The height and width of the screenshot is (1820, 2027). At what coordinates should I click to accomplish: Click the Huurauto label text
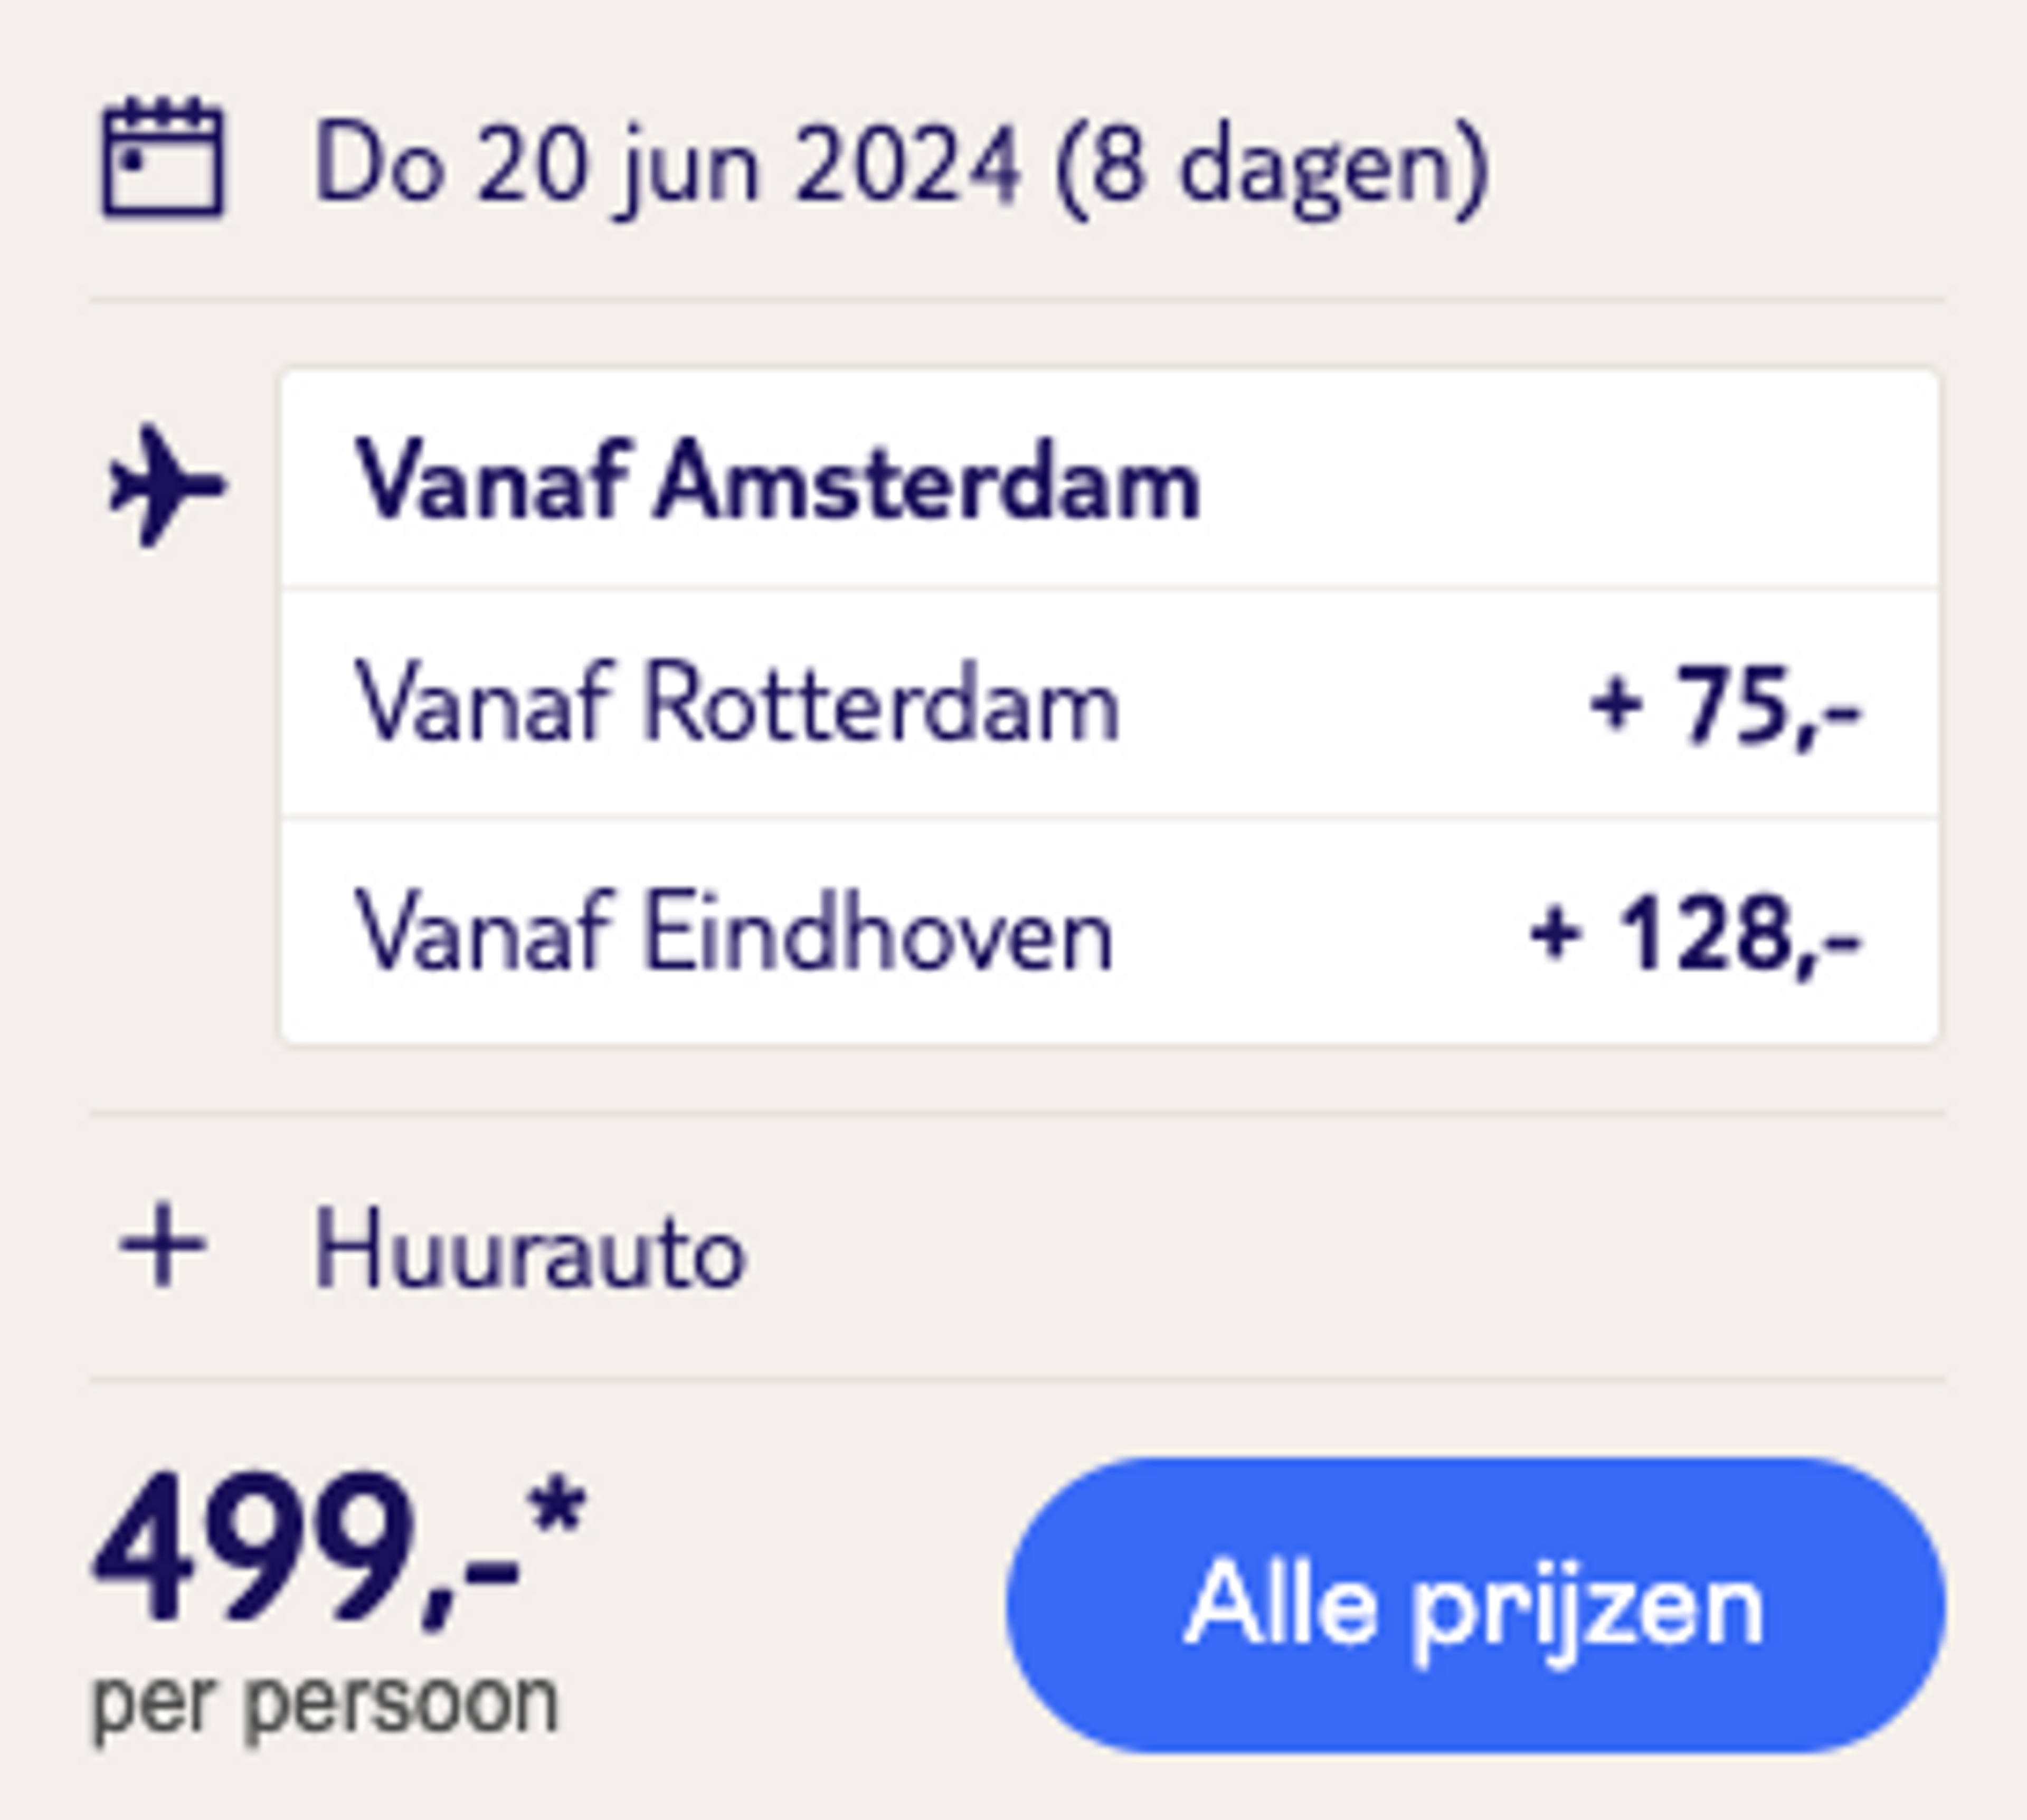pos(530,1247)
